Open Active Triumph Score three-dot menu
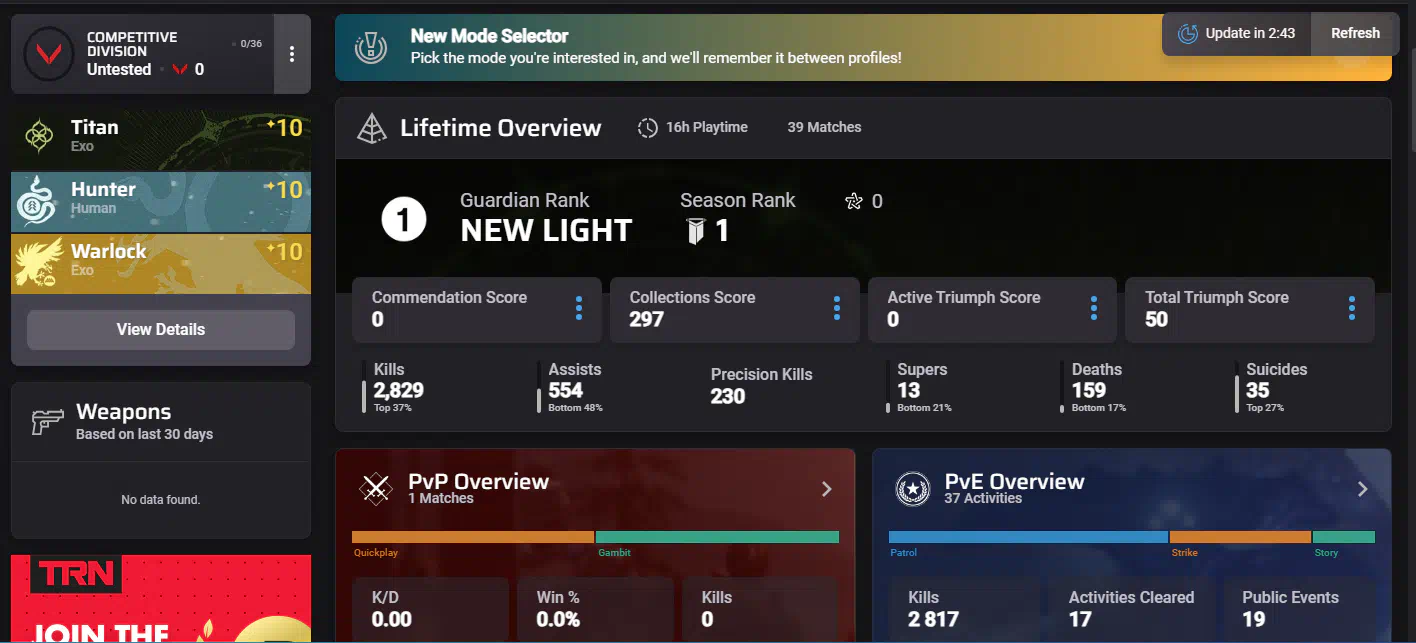1416x643 pixels. [1093, 309]
